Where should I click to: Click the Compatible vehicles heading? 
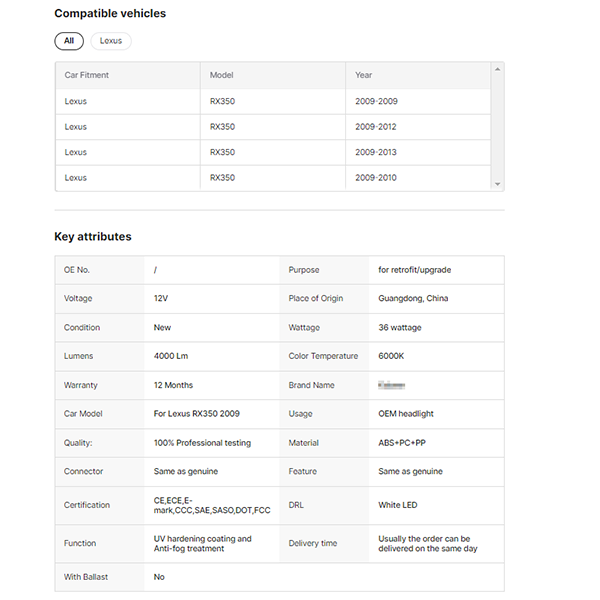110,14
